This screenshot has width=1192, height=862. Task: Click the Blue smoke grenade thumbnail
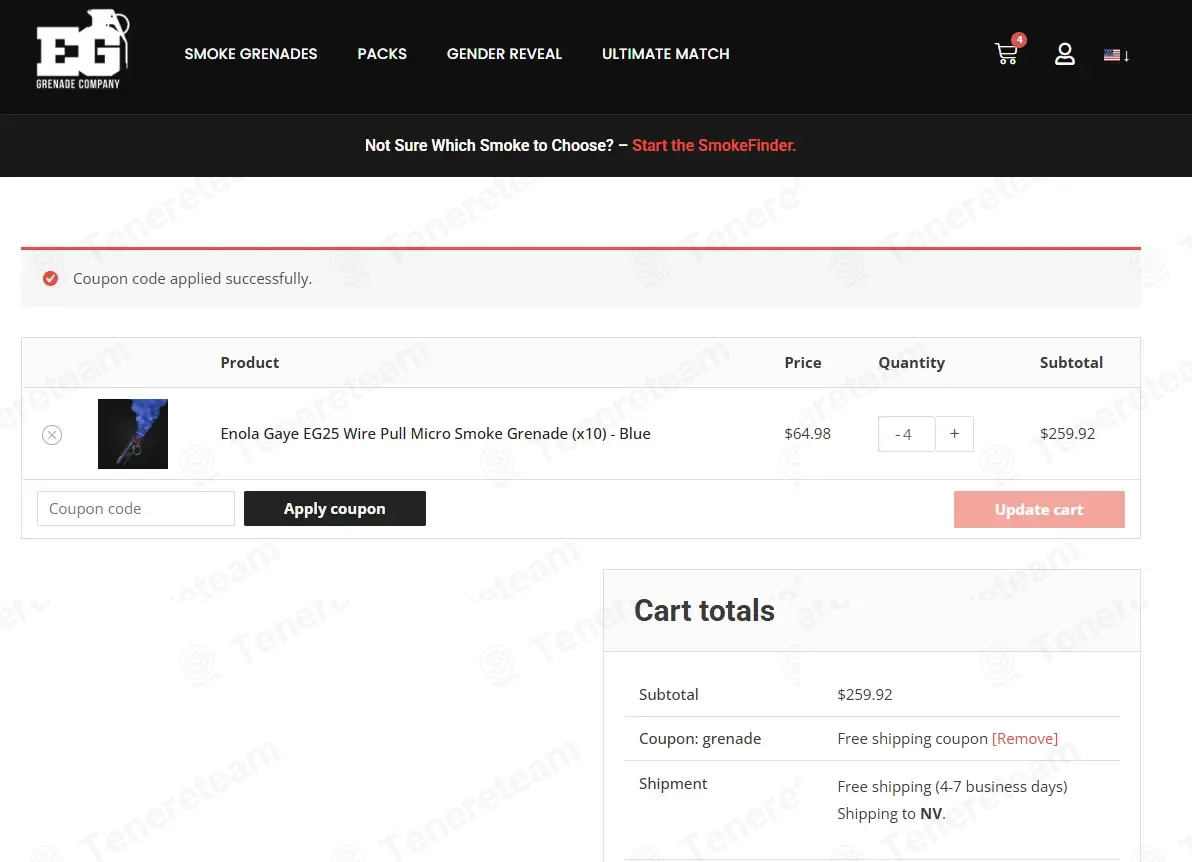click(132, 434)
